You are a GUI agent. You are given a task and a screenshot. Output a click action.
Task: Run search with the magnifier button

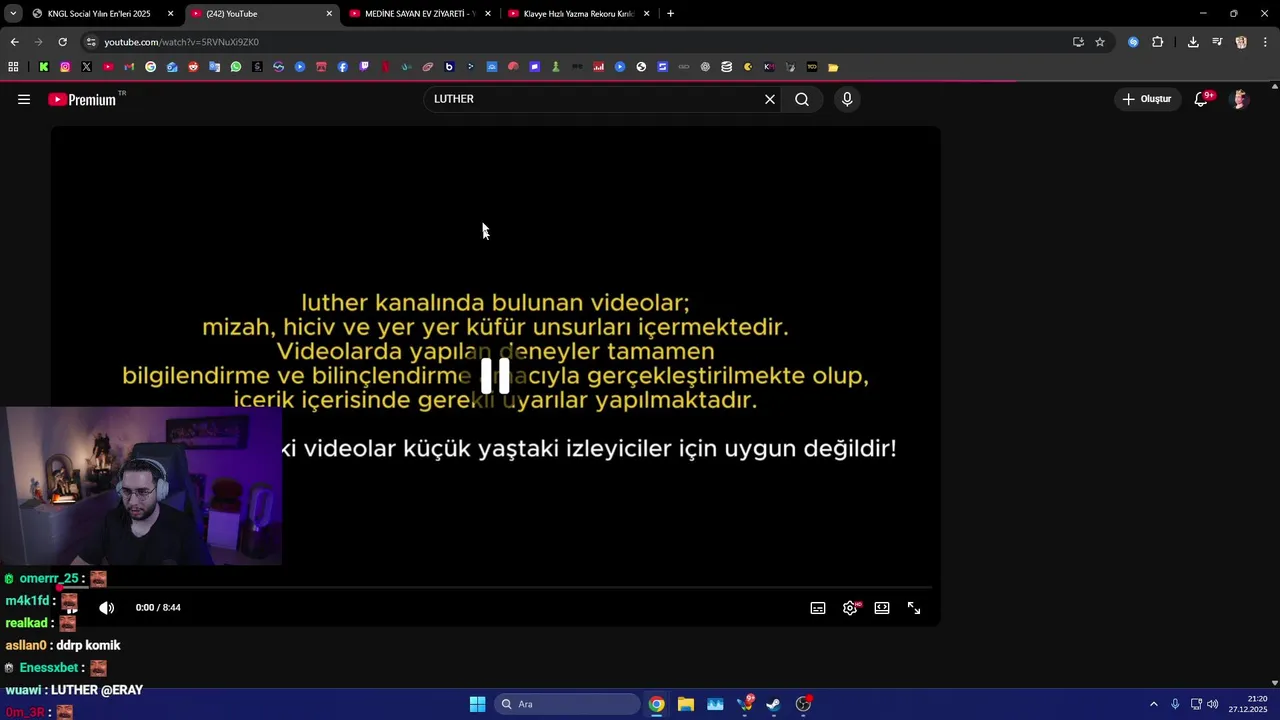click(x=802, y=99)
